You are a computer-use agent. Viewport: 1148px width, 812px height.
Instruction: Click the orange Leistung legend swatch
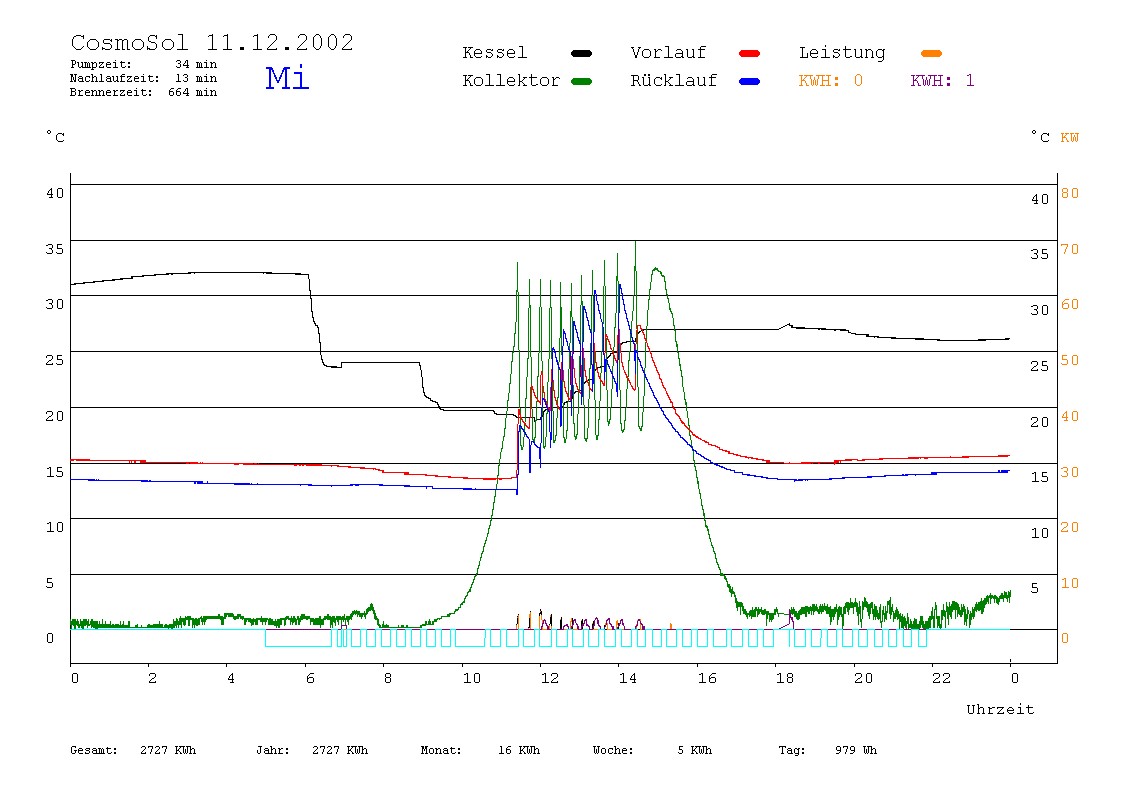pos(931,53)
